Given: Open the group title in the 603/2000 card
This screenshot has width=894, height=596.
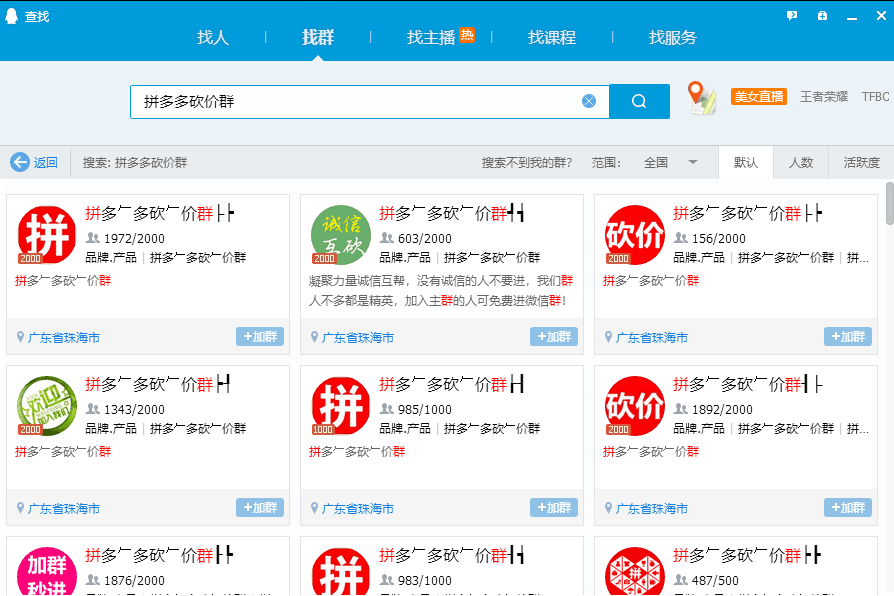Looking at the screenshot, I should [452, 213].
